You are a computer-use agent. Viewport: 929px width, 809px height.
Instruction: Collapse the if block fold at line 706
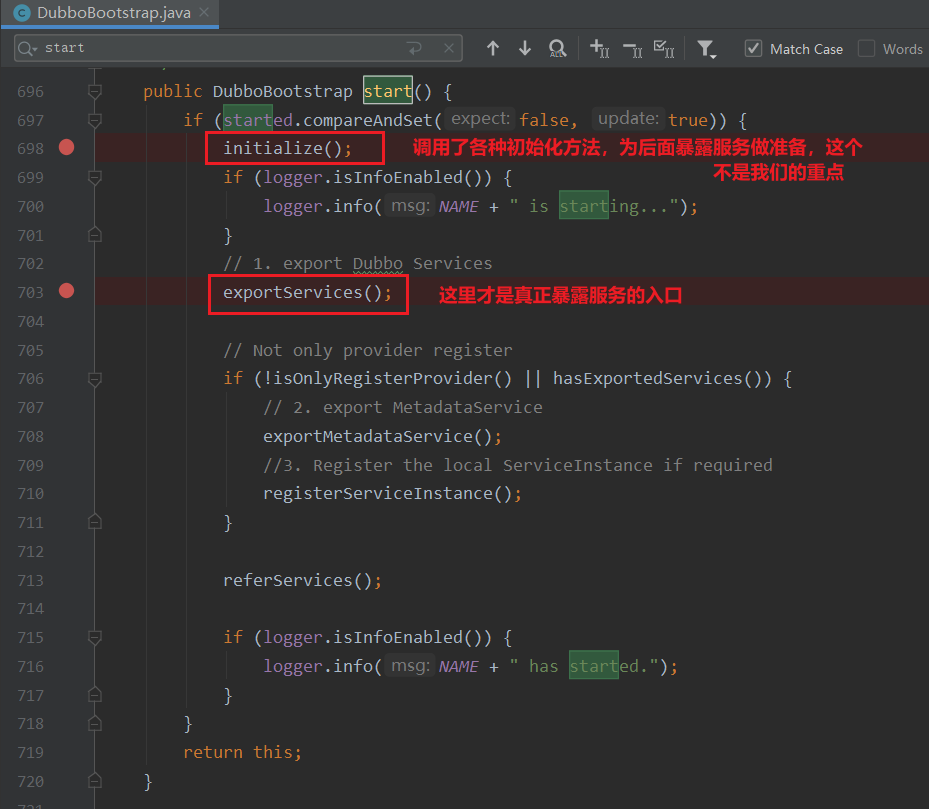coord(95,379)
